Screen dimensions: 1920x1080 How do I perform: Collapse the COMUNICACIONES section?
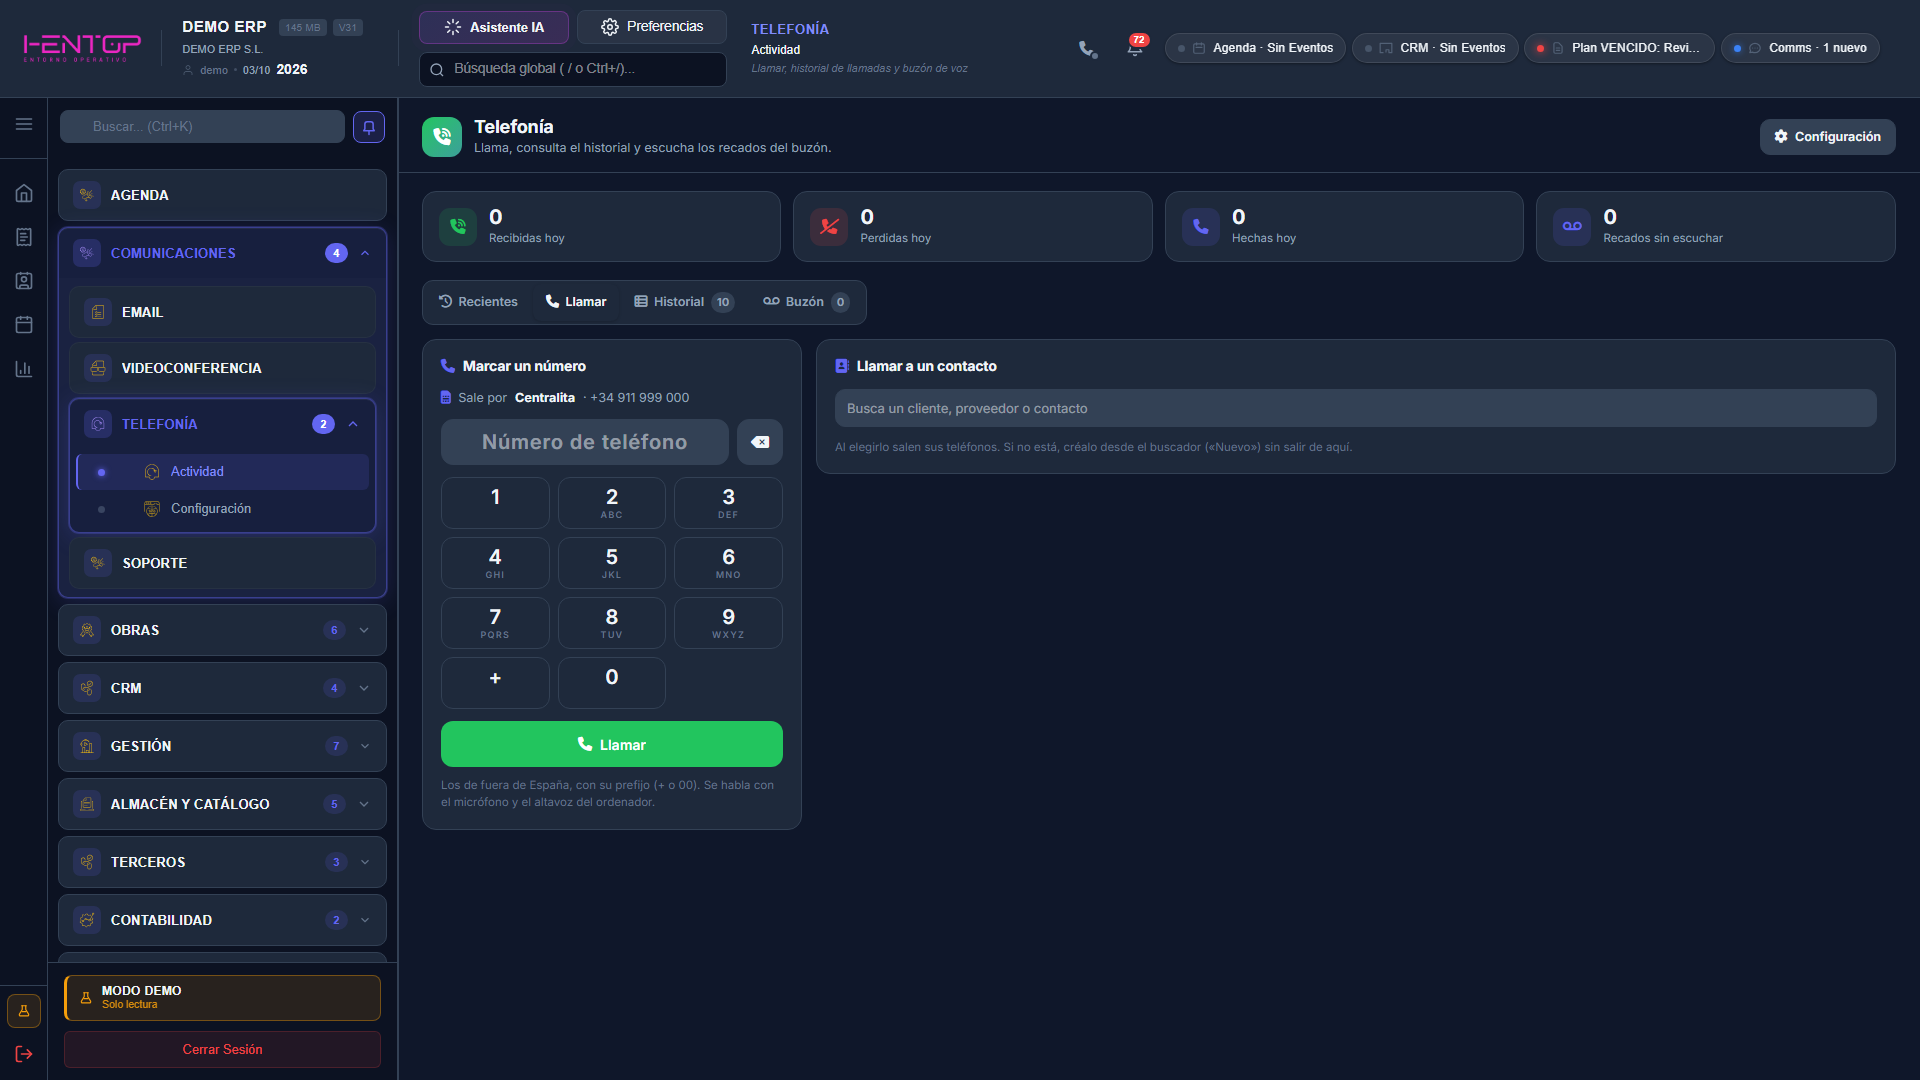(365, 253)
